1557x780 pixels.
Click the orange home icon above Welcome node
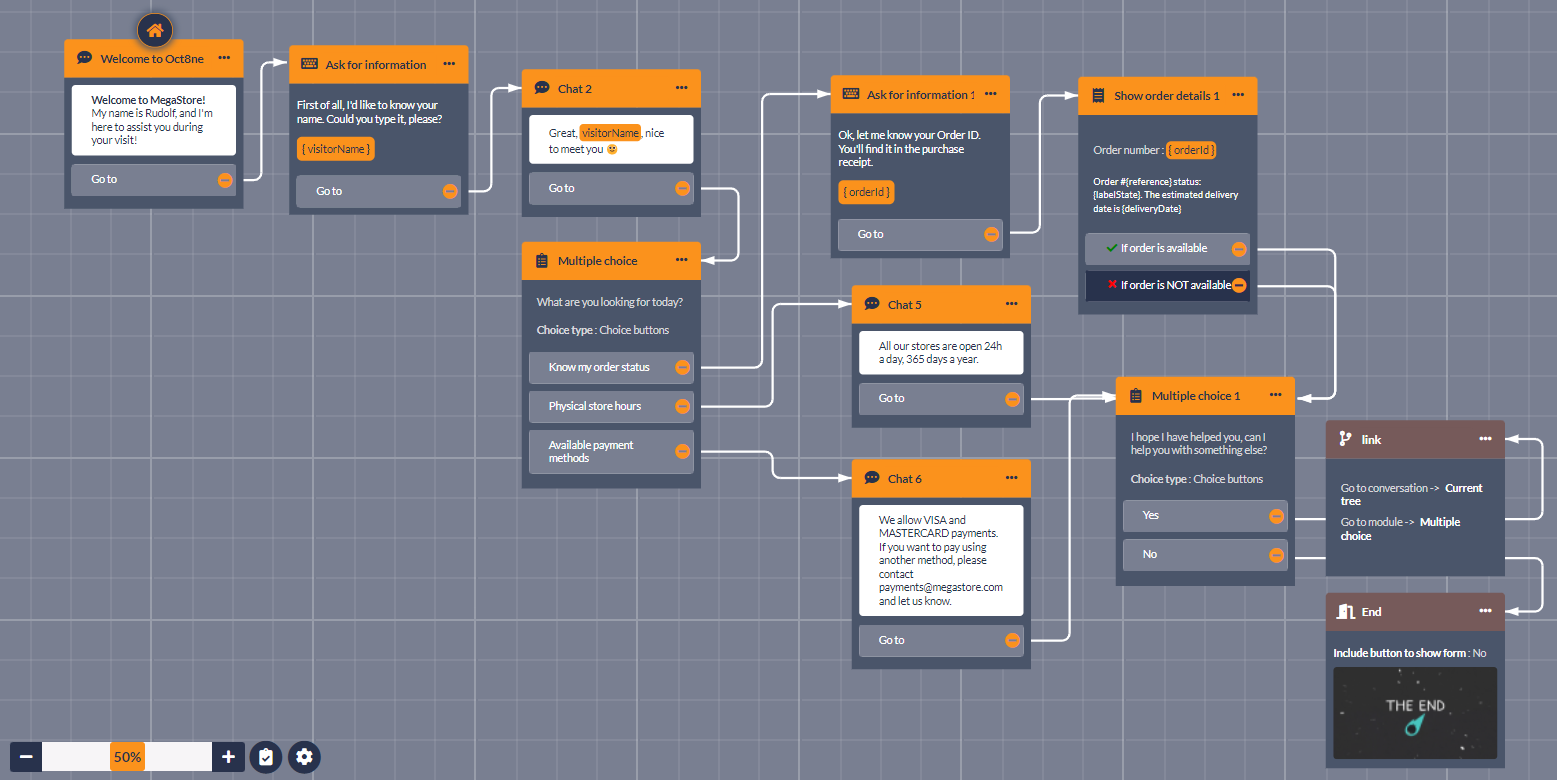(x=155, y=30)
